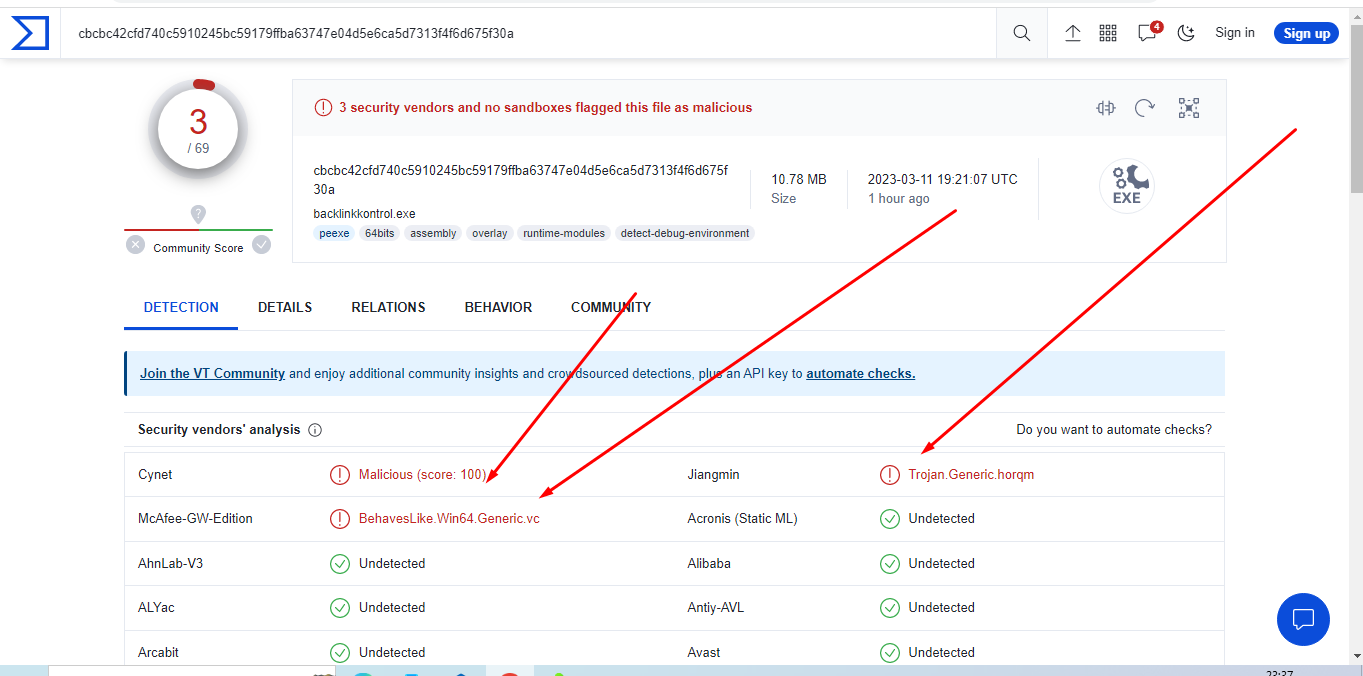Viewport: 1363px width, 676px height.
Task: Click the community score question mark icon
Action: coord(198,214)
